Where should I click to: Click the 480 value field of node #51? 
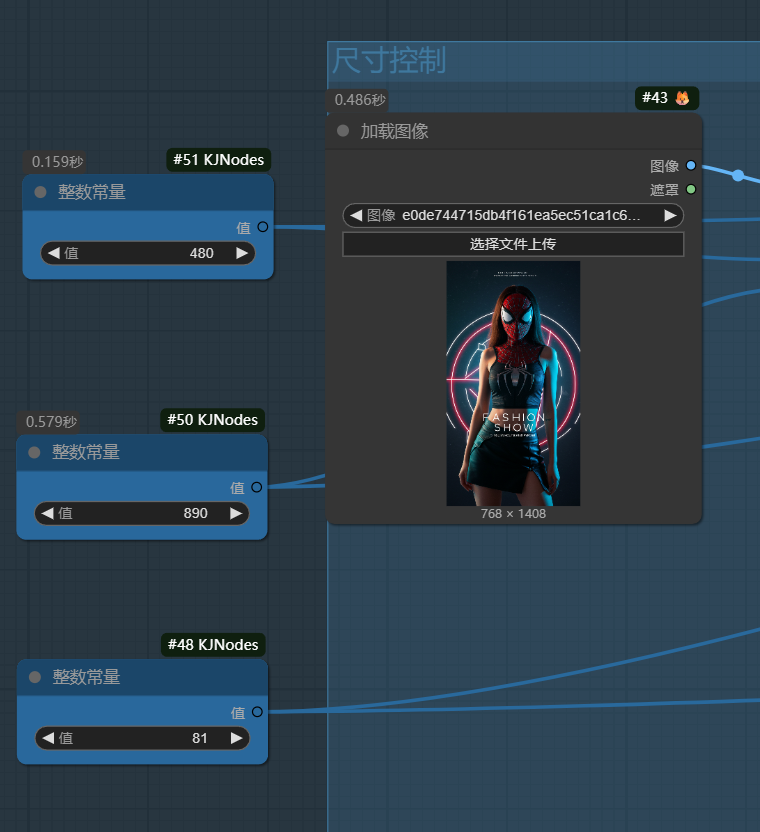tap(148, 253)
